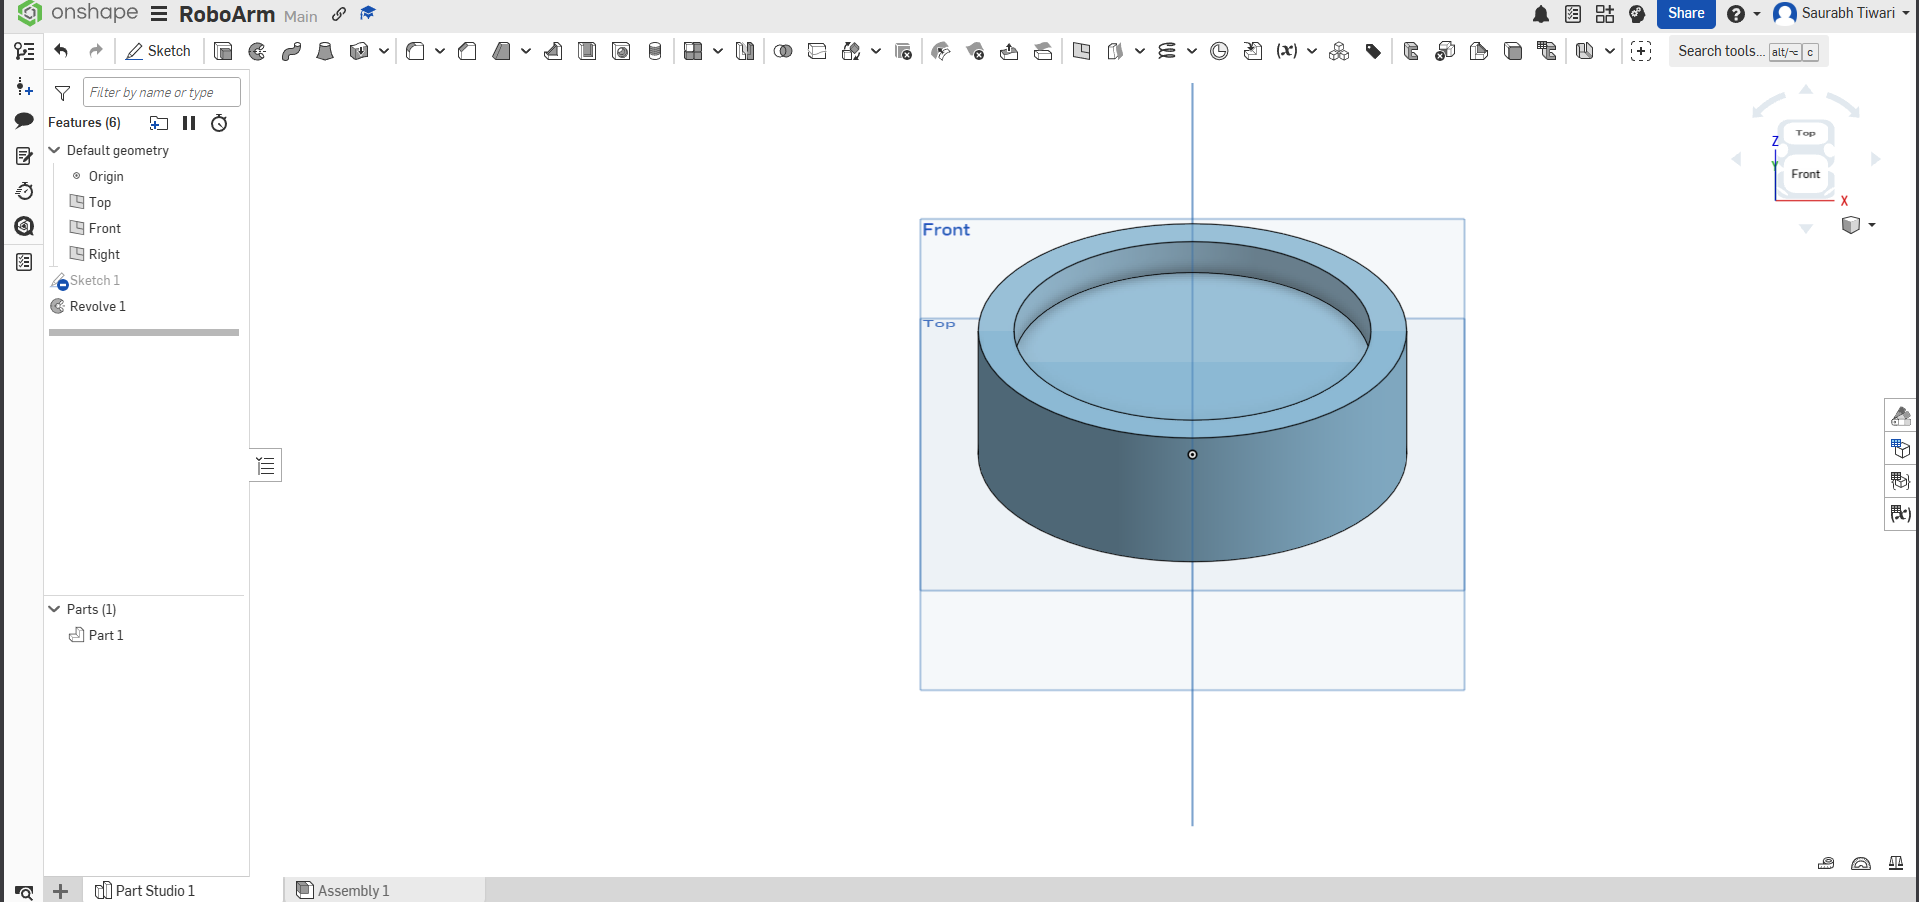Viewport: 1919px width, 902px height.
Task: Add a folder to the feature list
Action: coord(159,123)
